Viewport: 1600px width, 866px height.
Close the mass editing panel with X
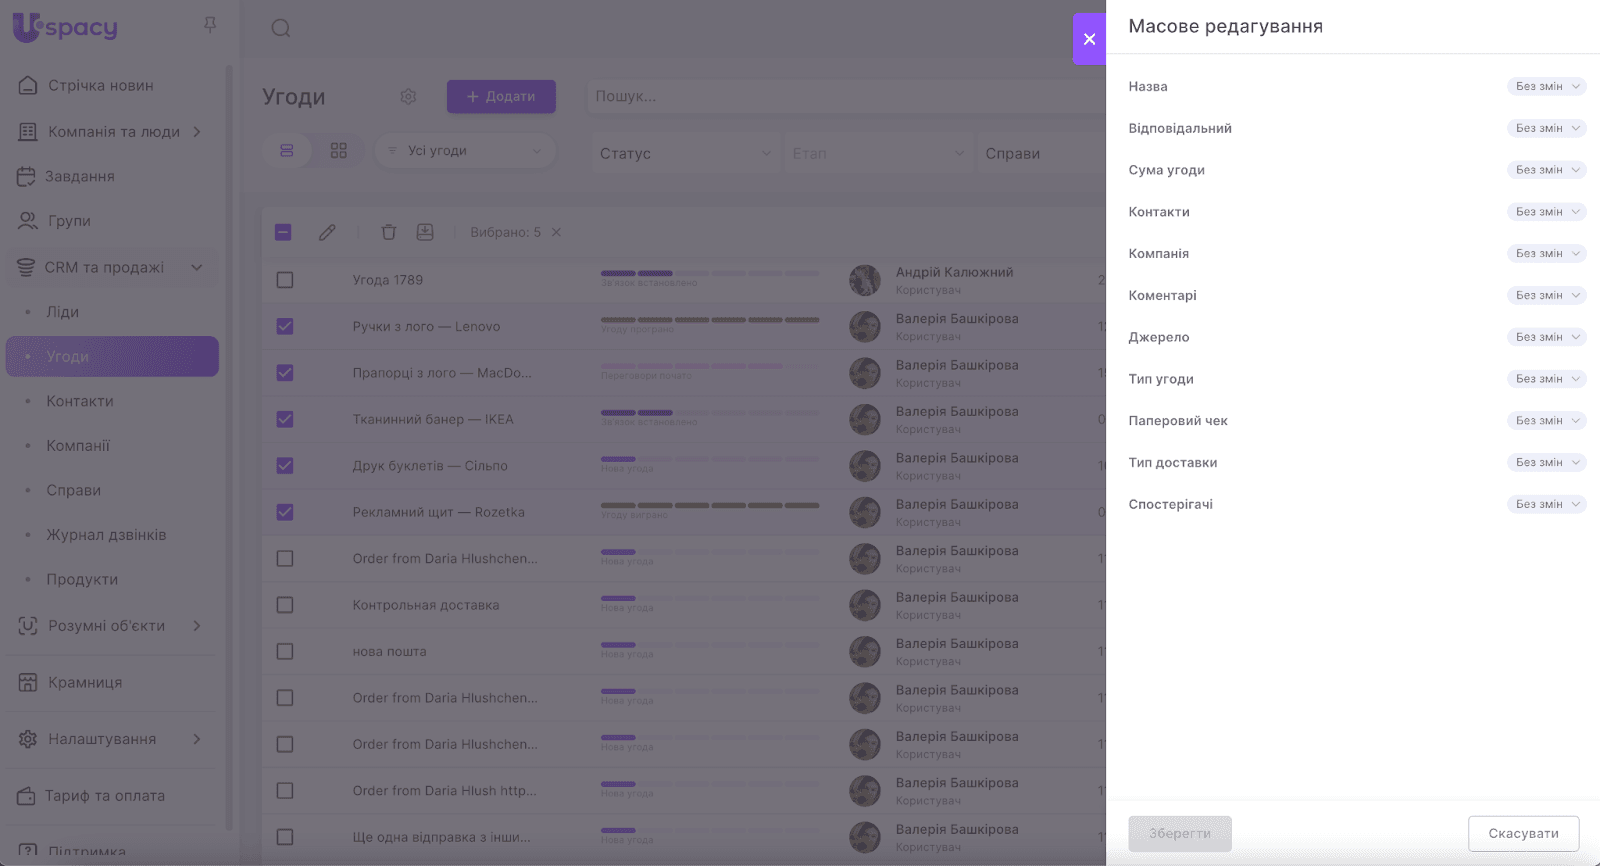1089,39
